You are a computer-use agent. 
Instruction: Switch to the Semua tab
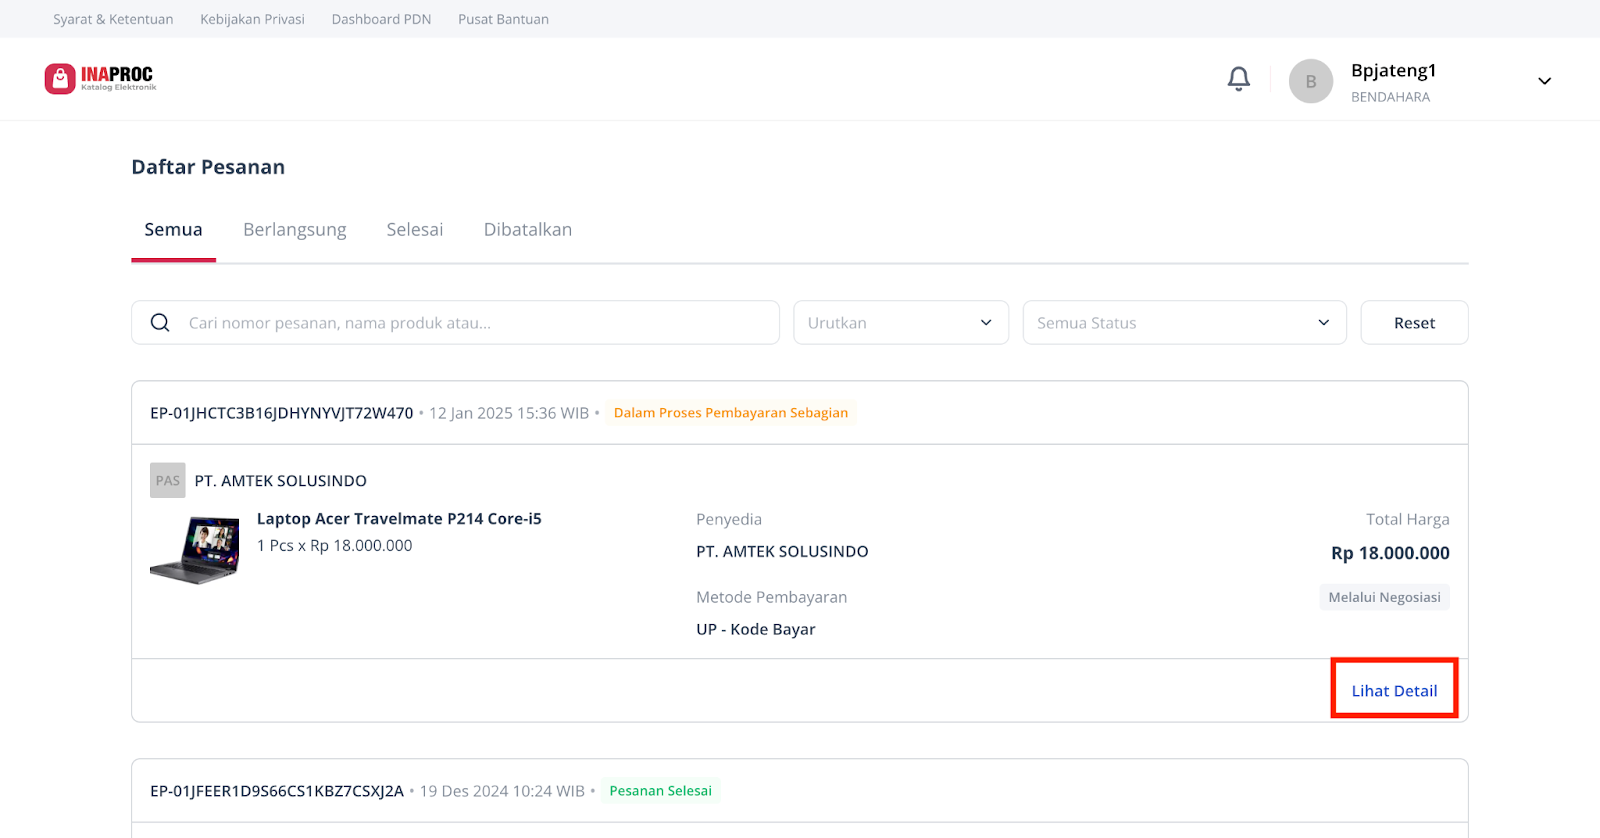(x=173, y=230)
